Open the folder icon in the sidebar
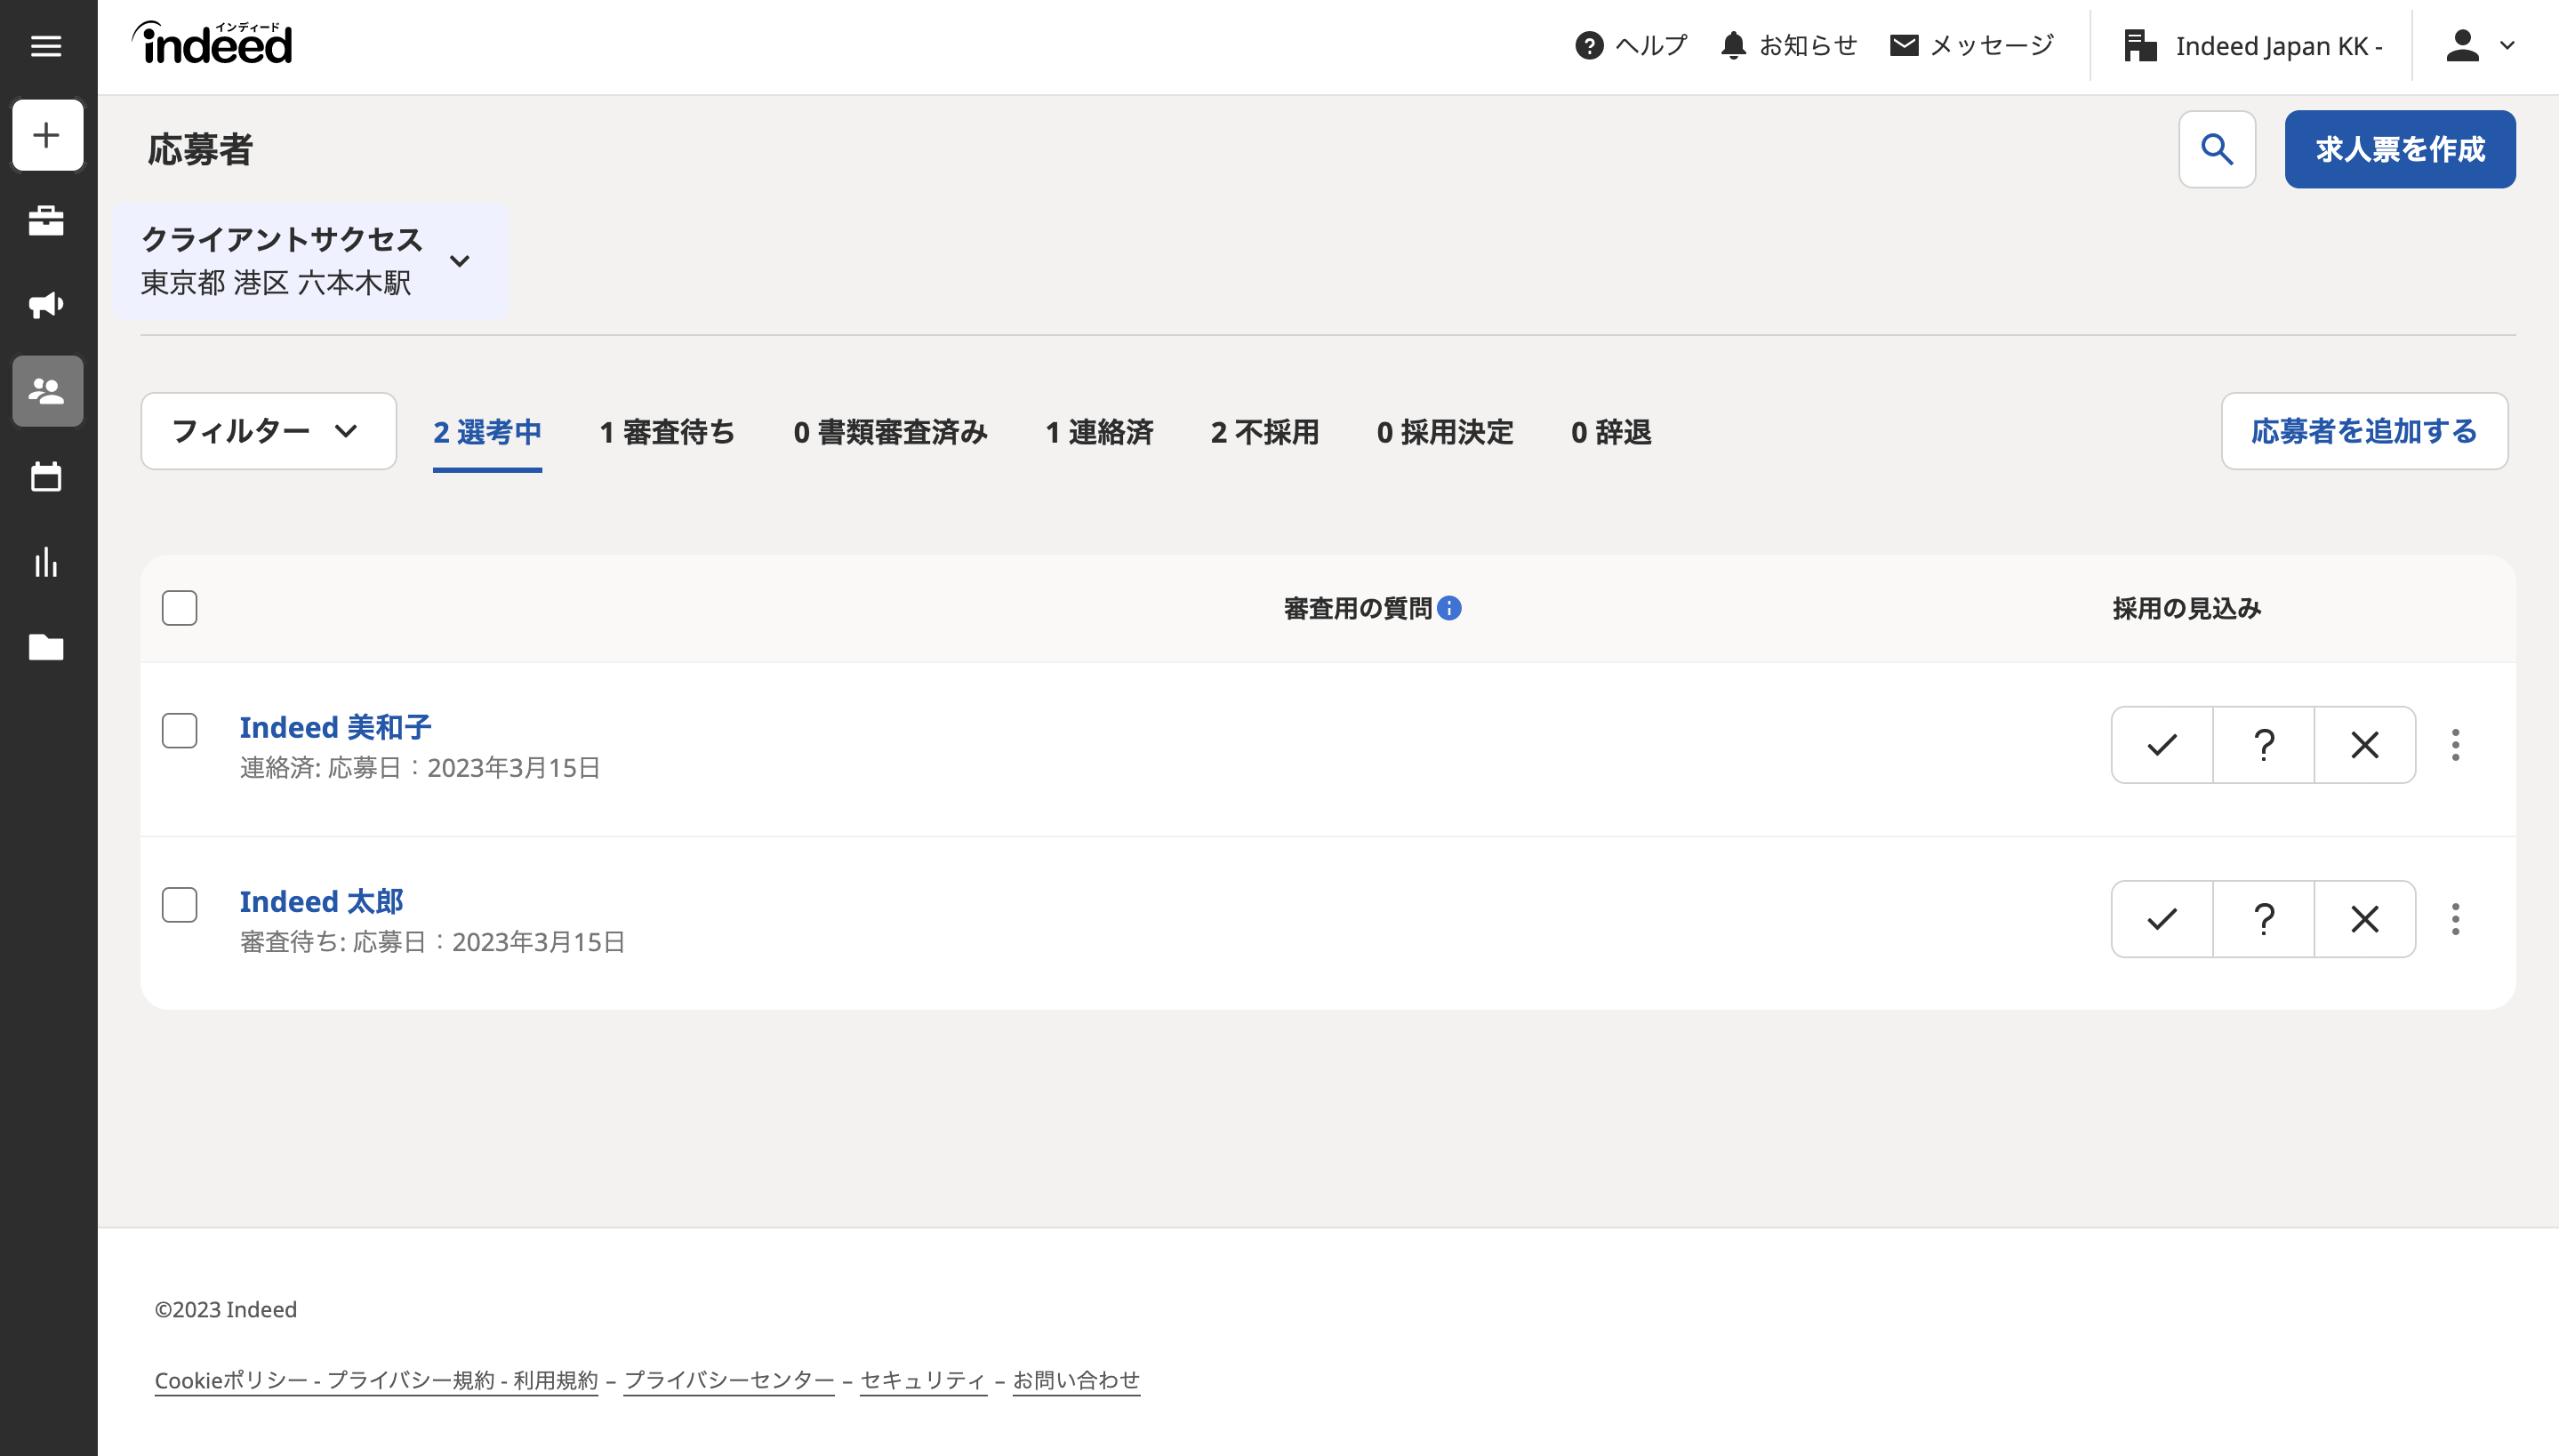 pos(46,647)
